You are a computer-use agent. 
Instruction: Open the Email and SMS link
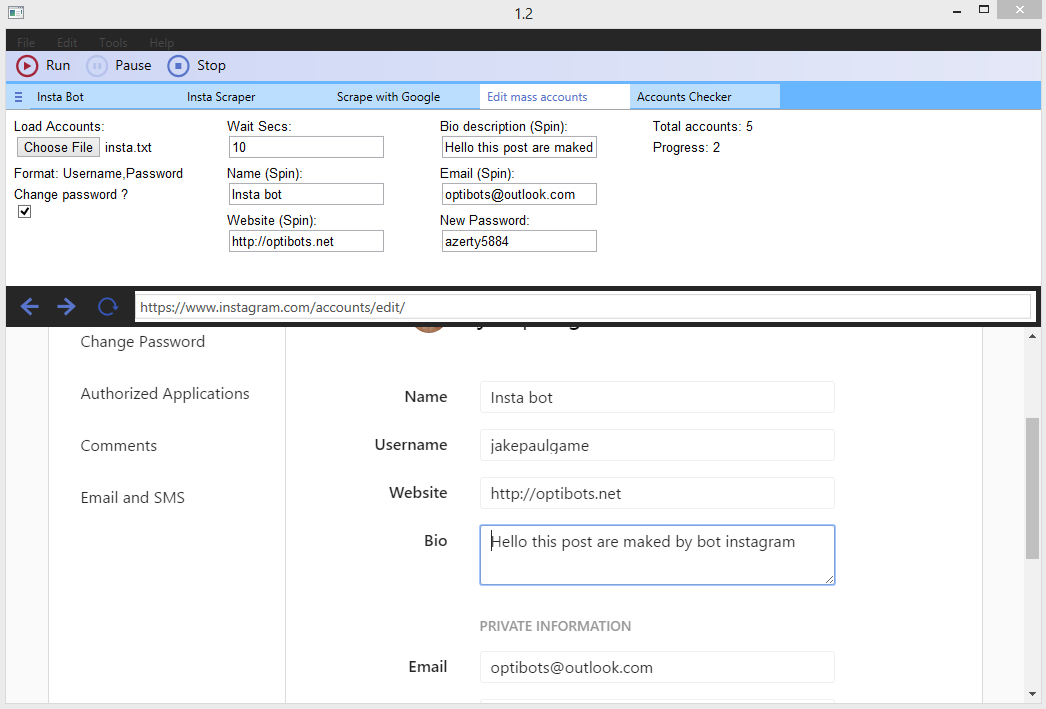133,498
